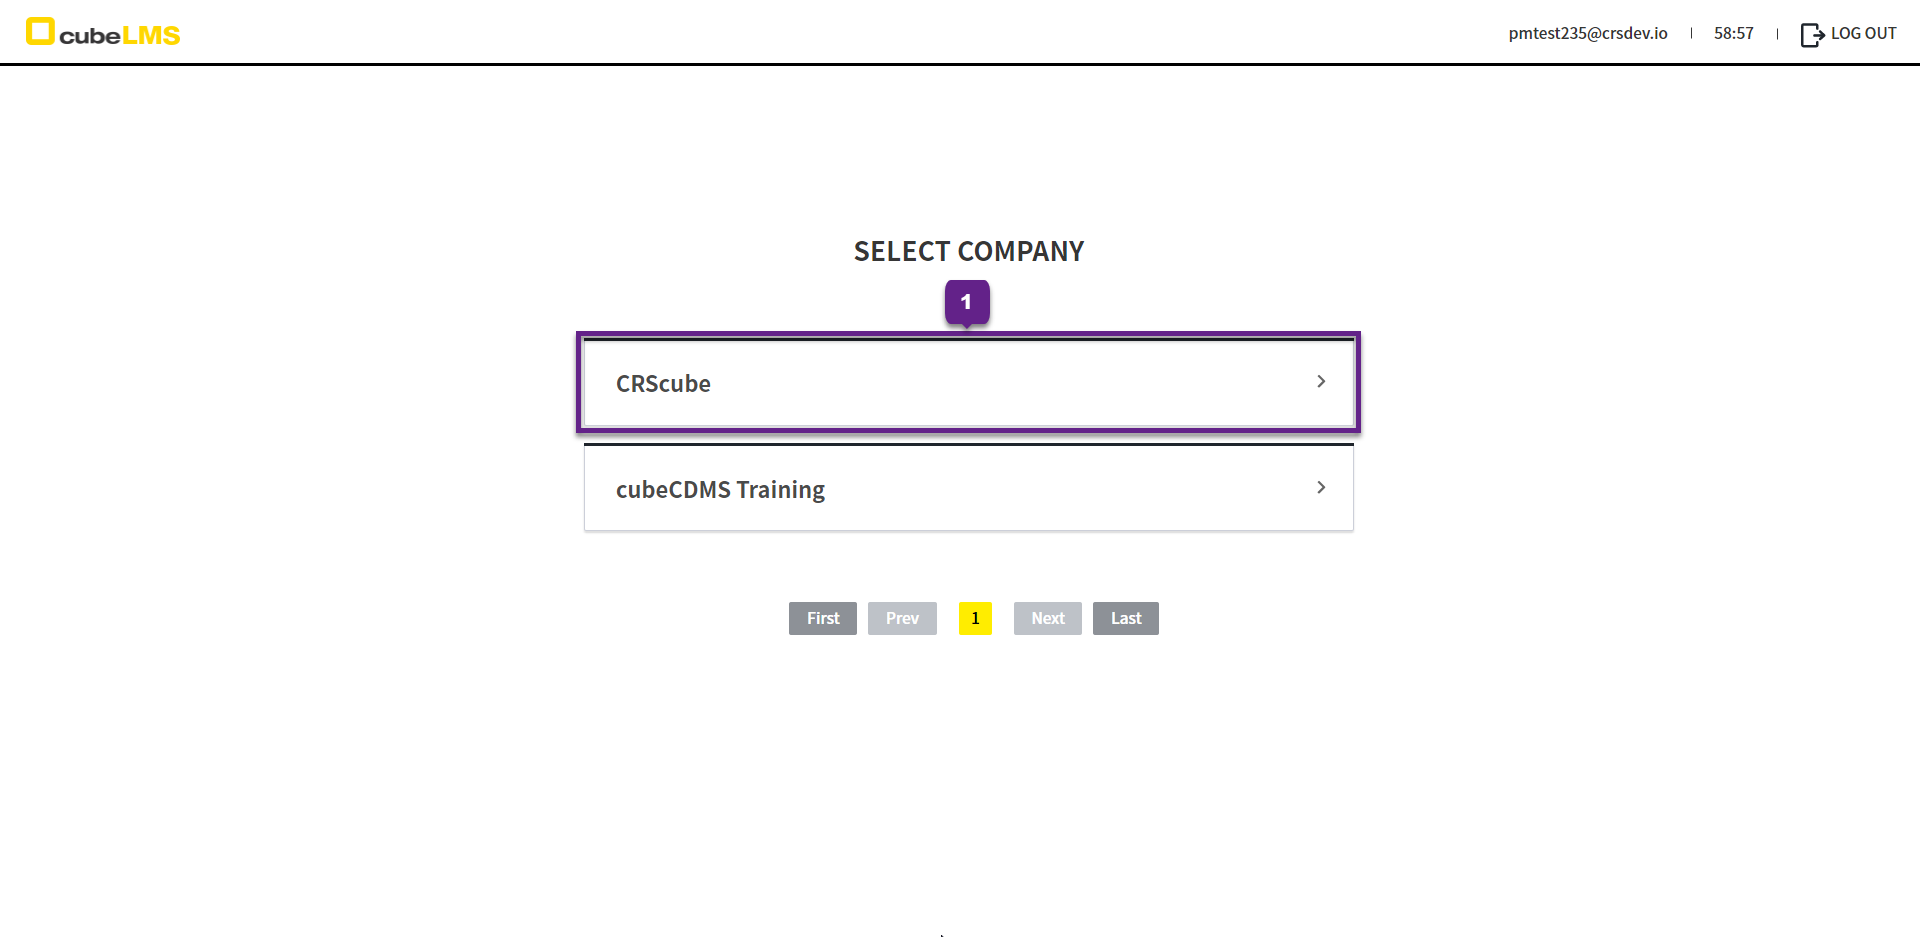Click the LOG OUT text label
1920x937 pixels.
pos(1863,33)
